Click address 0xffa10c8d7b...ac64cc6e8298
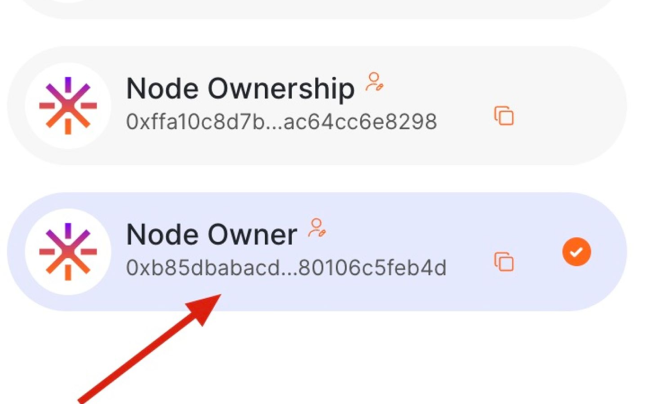This screenshot has height=404, width=648. click(x=281, y=122)
